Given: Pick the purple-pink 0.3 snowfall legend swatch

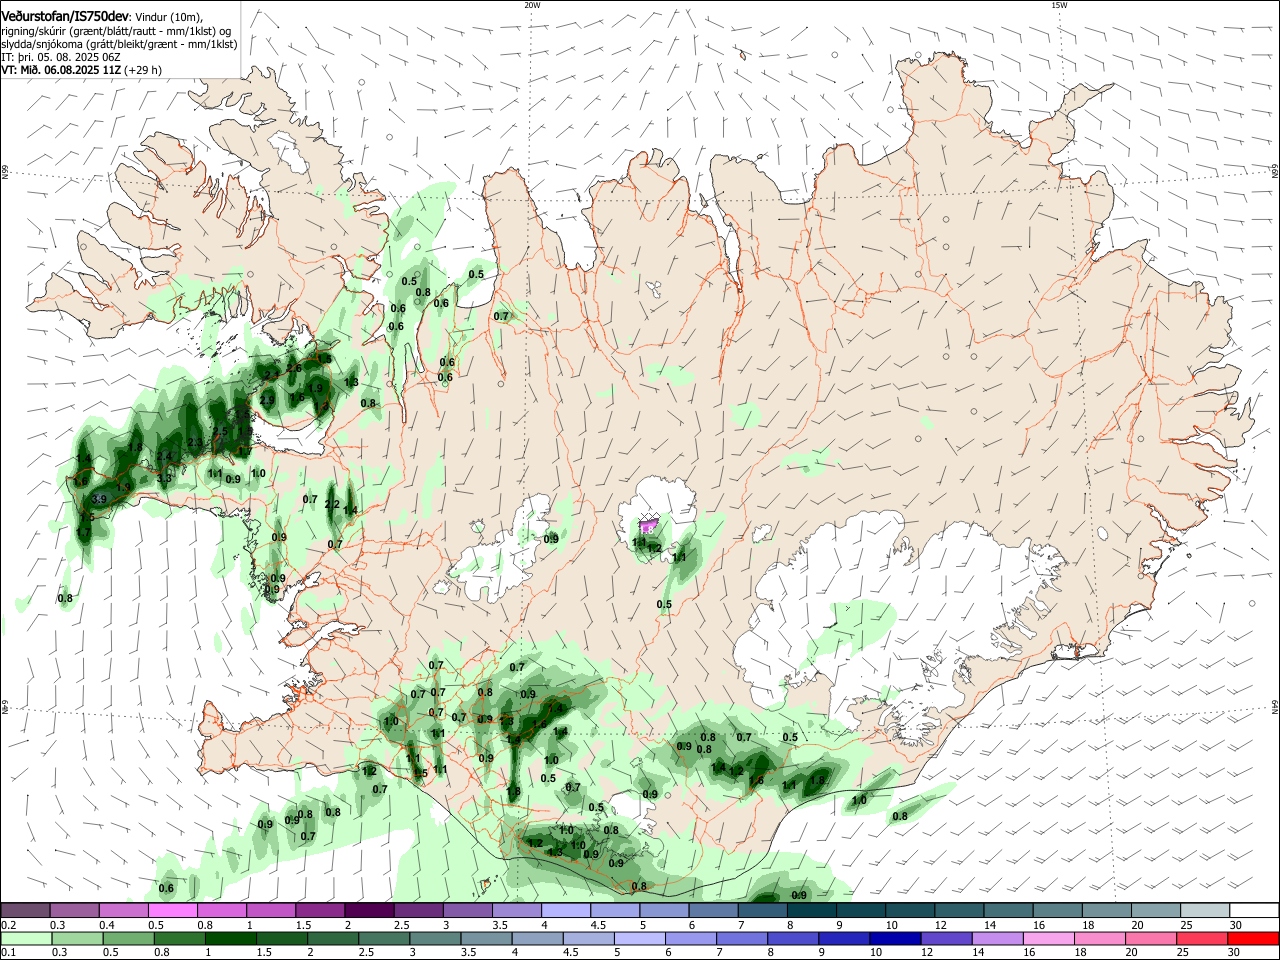Looking at the screenshot, I should coord(74,910).
